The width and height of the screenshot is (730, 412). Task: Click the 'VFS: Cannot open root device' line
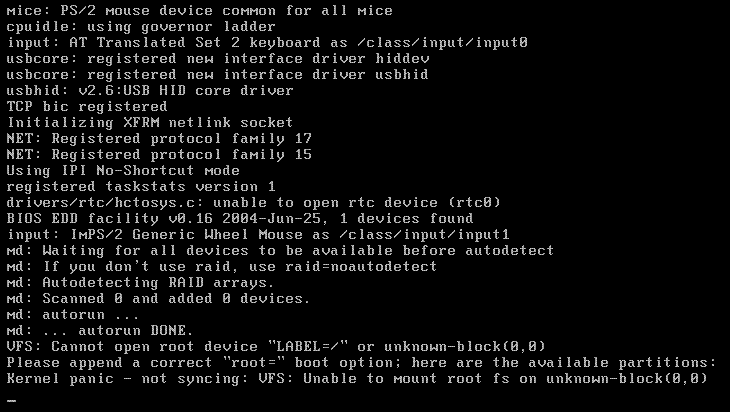276,346
